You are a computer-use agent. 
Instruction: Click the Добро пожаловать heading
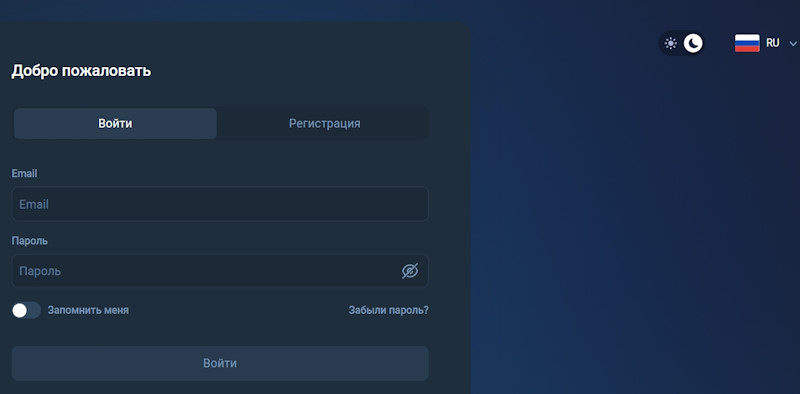click(x=81, y=71)
